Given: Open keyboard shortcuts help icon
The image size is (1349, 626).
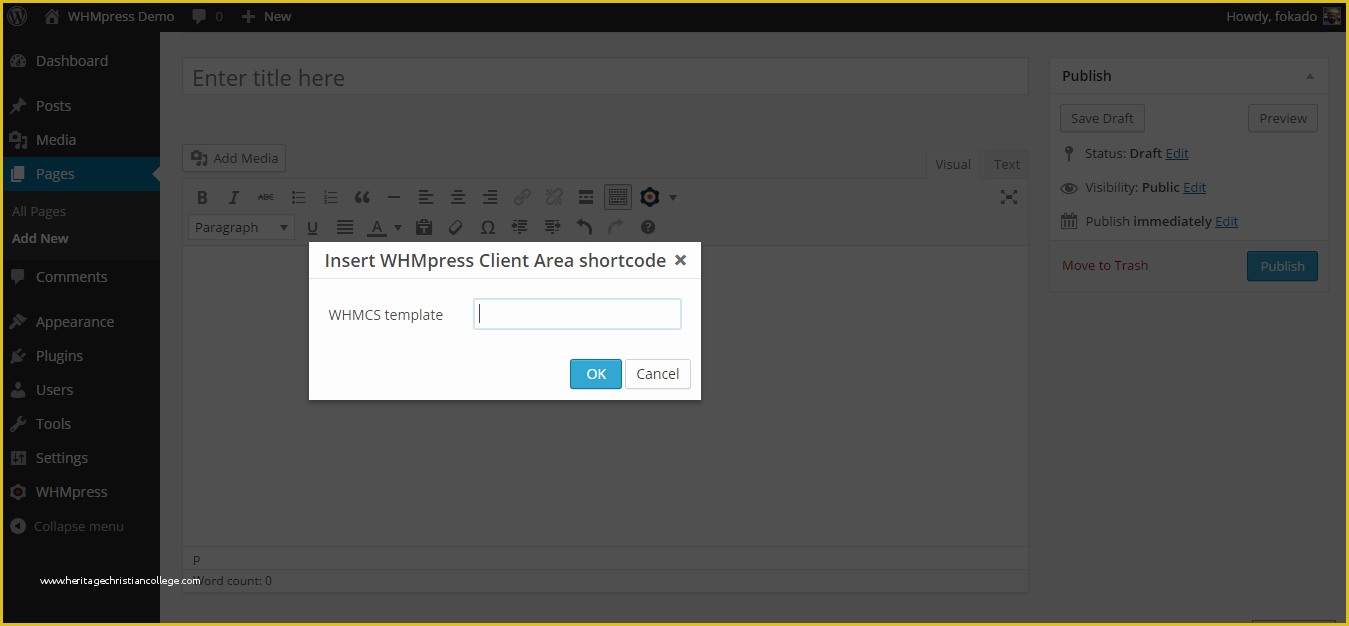Looking at the screenshot, I should [648, 228].
